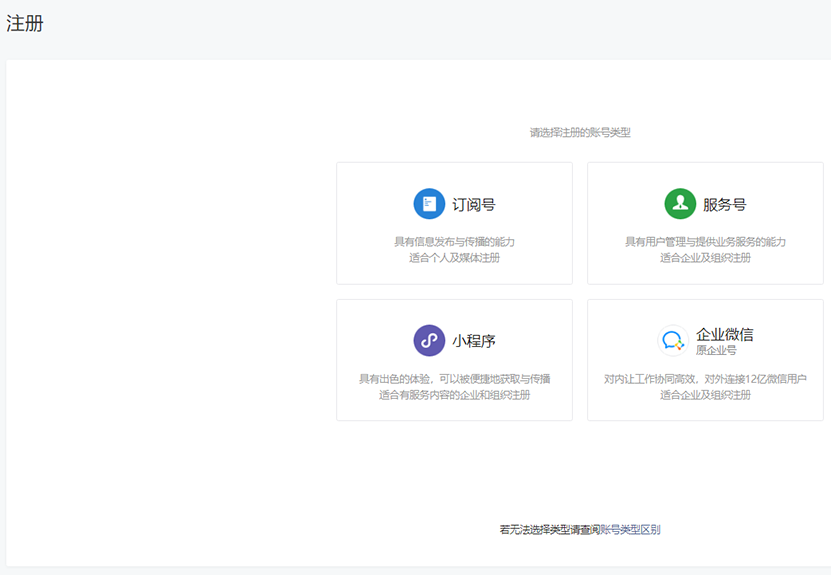Open the 账号类型区别 link
This screenshot has width=831, height=575.
point(630,530)
